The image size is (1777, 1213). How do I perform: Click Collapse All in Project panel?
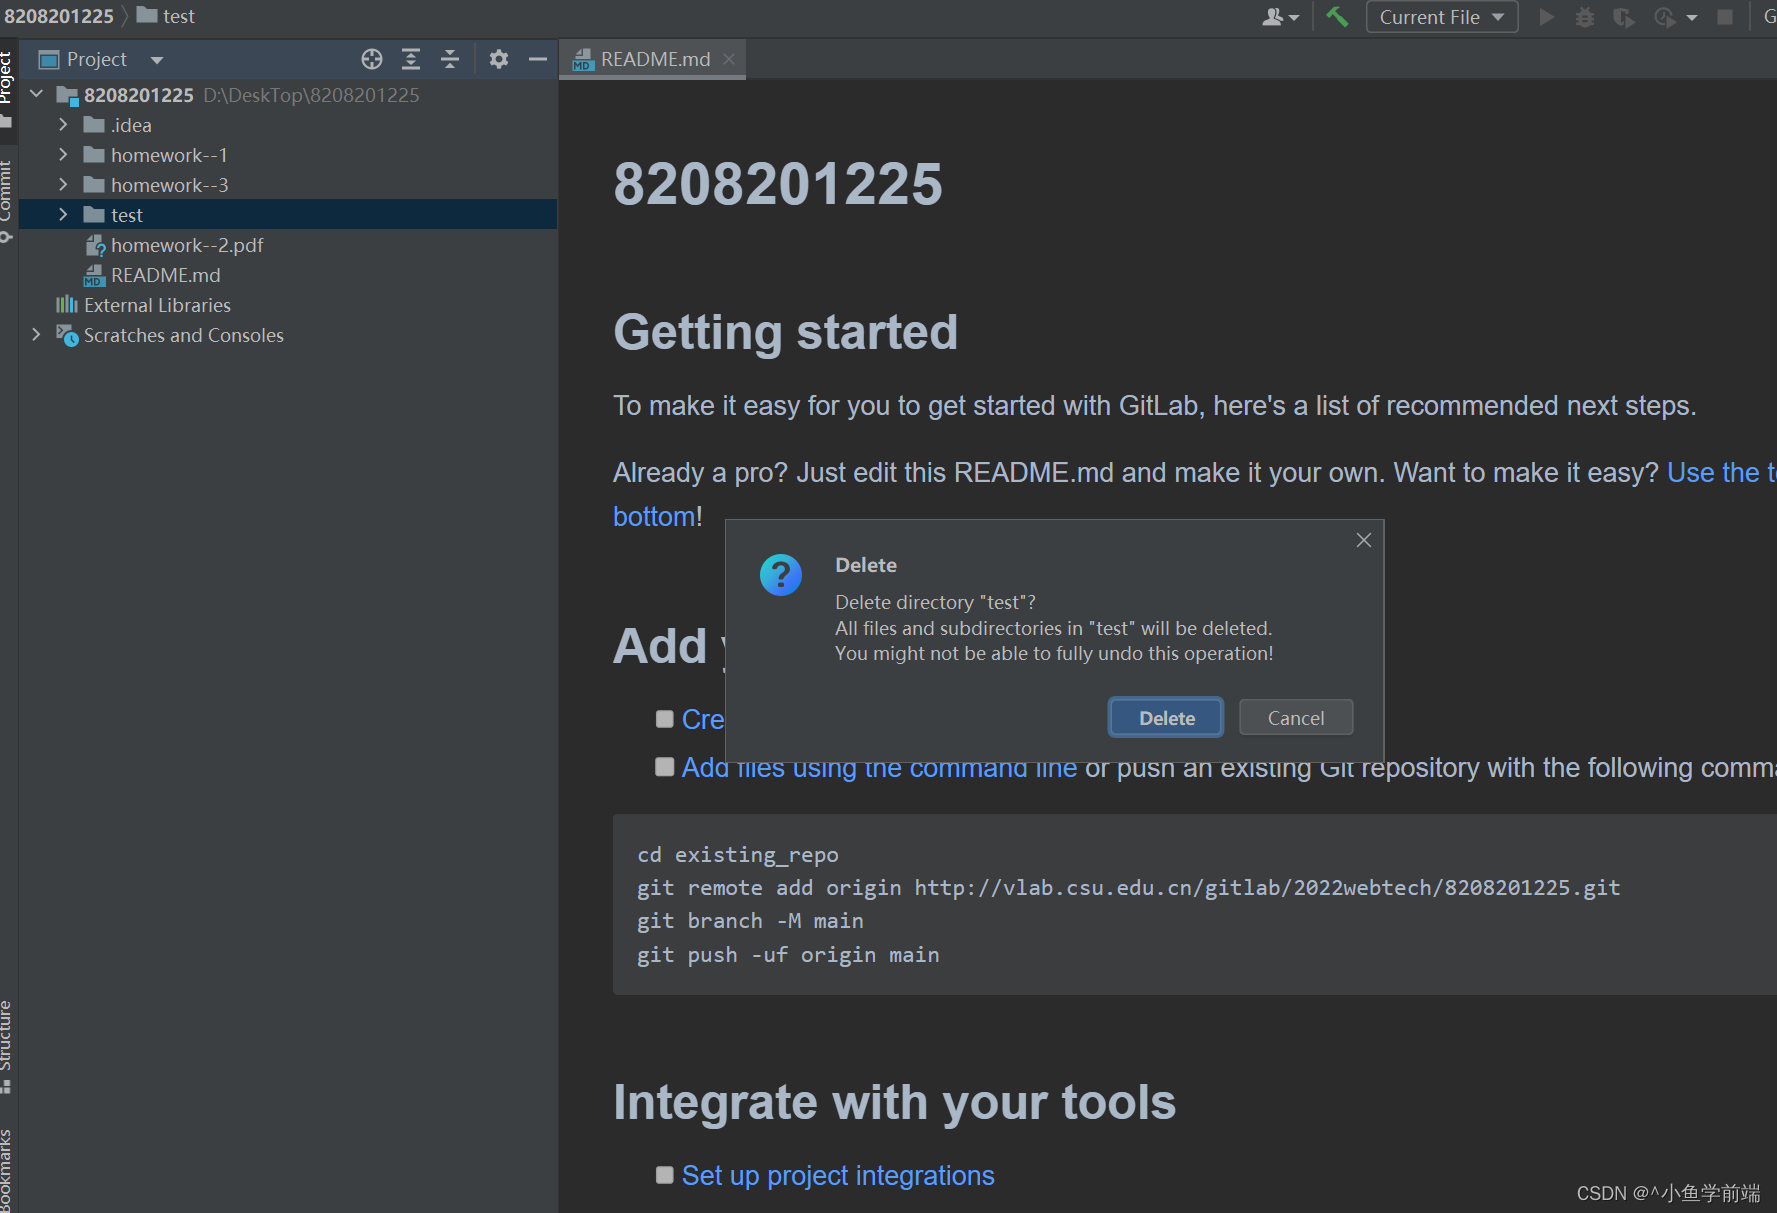click(450, 59)
